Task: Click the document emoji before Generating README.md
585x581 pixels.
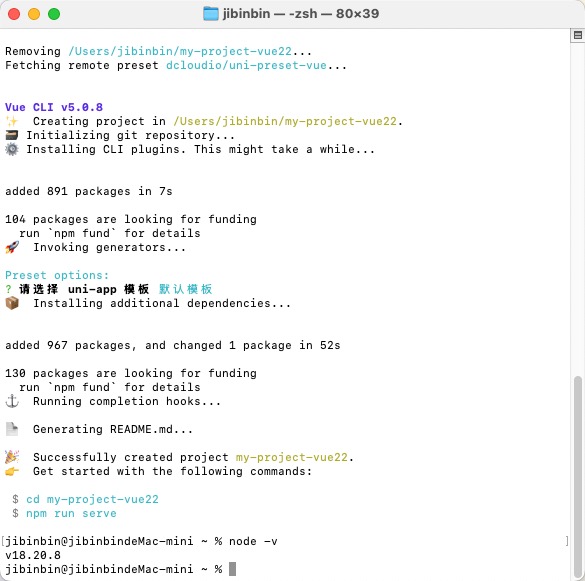Action: (12, 429)
